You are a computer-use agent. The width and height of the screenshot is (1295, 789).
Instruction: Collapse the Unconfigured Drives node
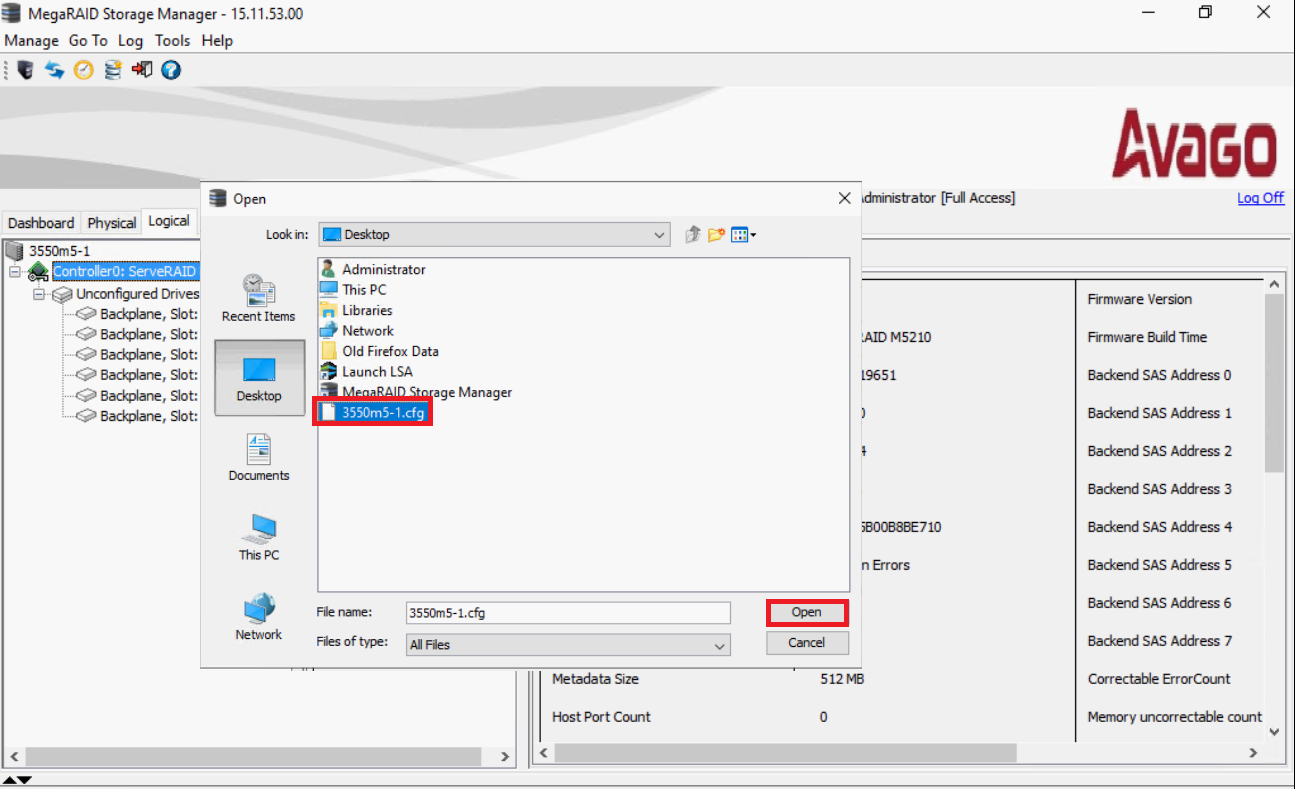point(38,294)
